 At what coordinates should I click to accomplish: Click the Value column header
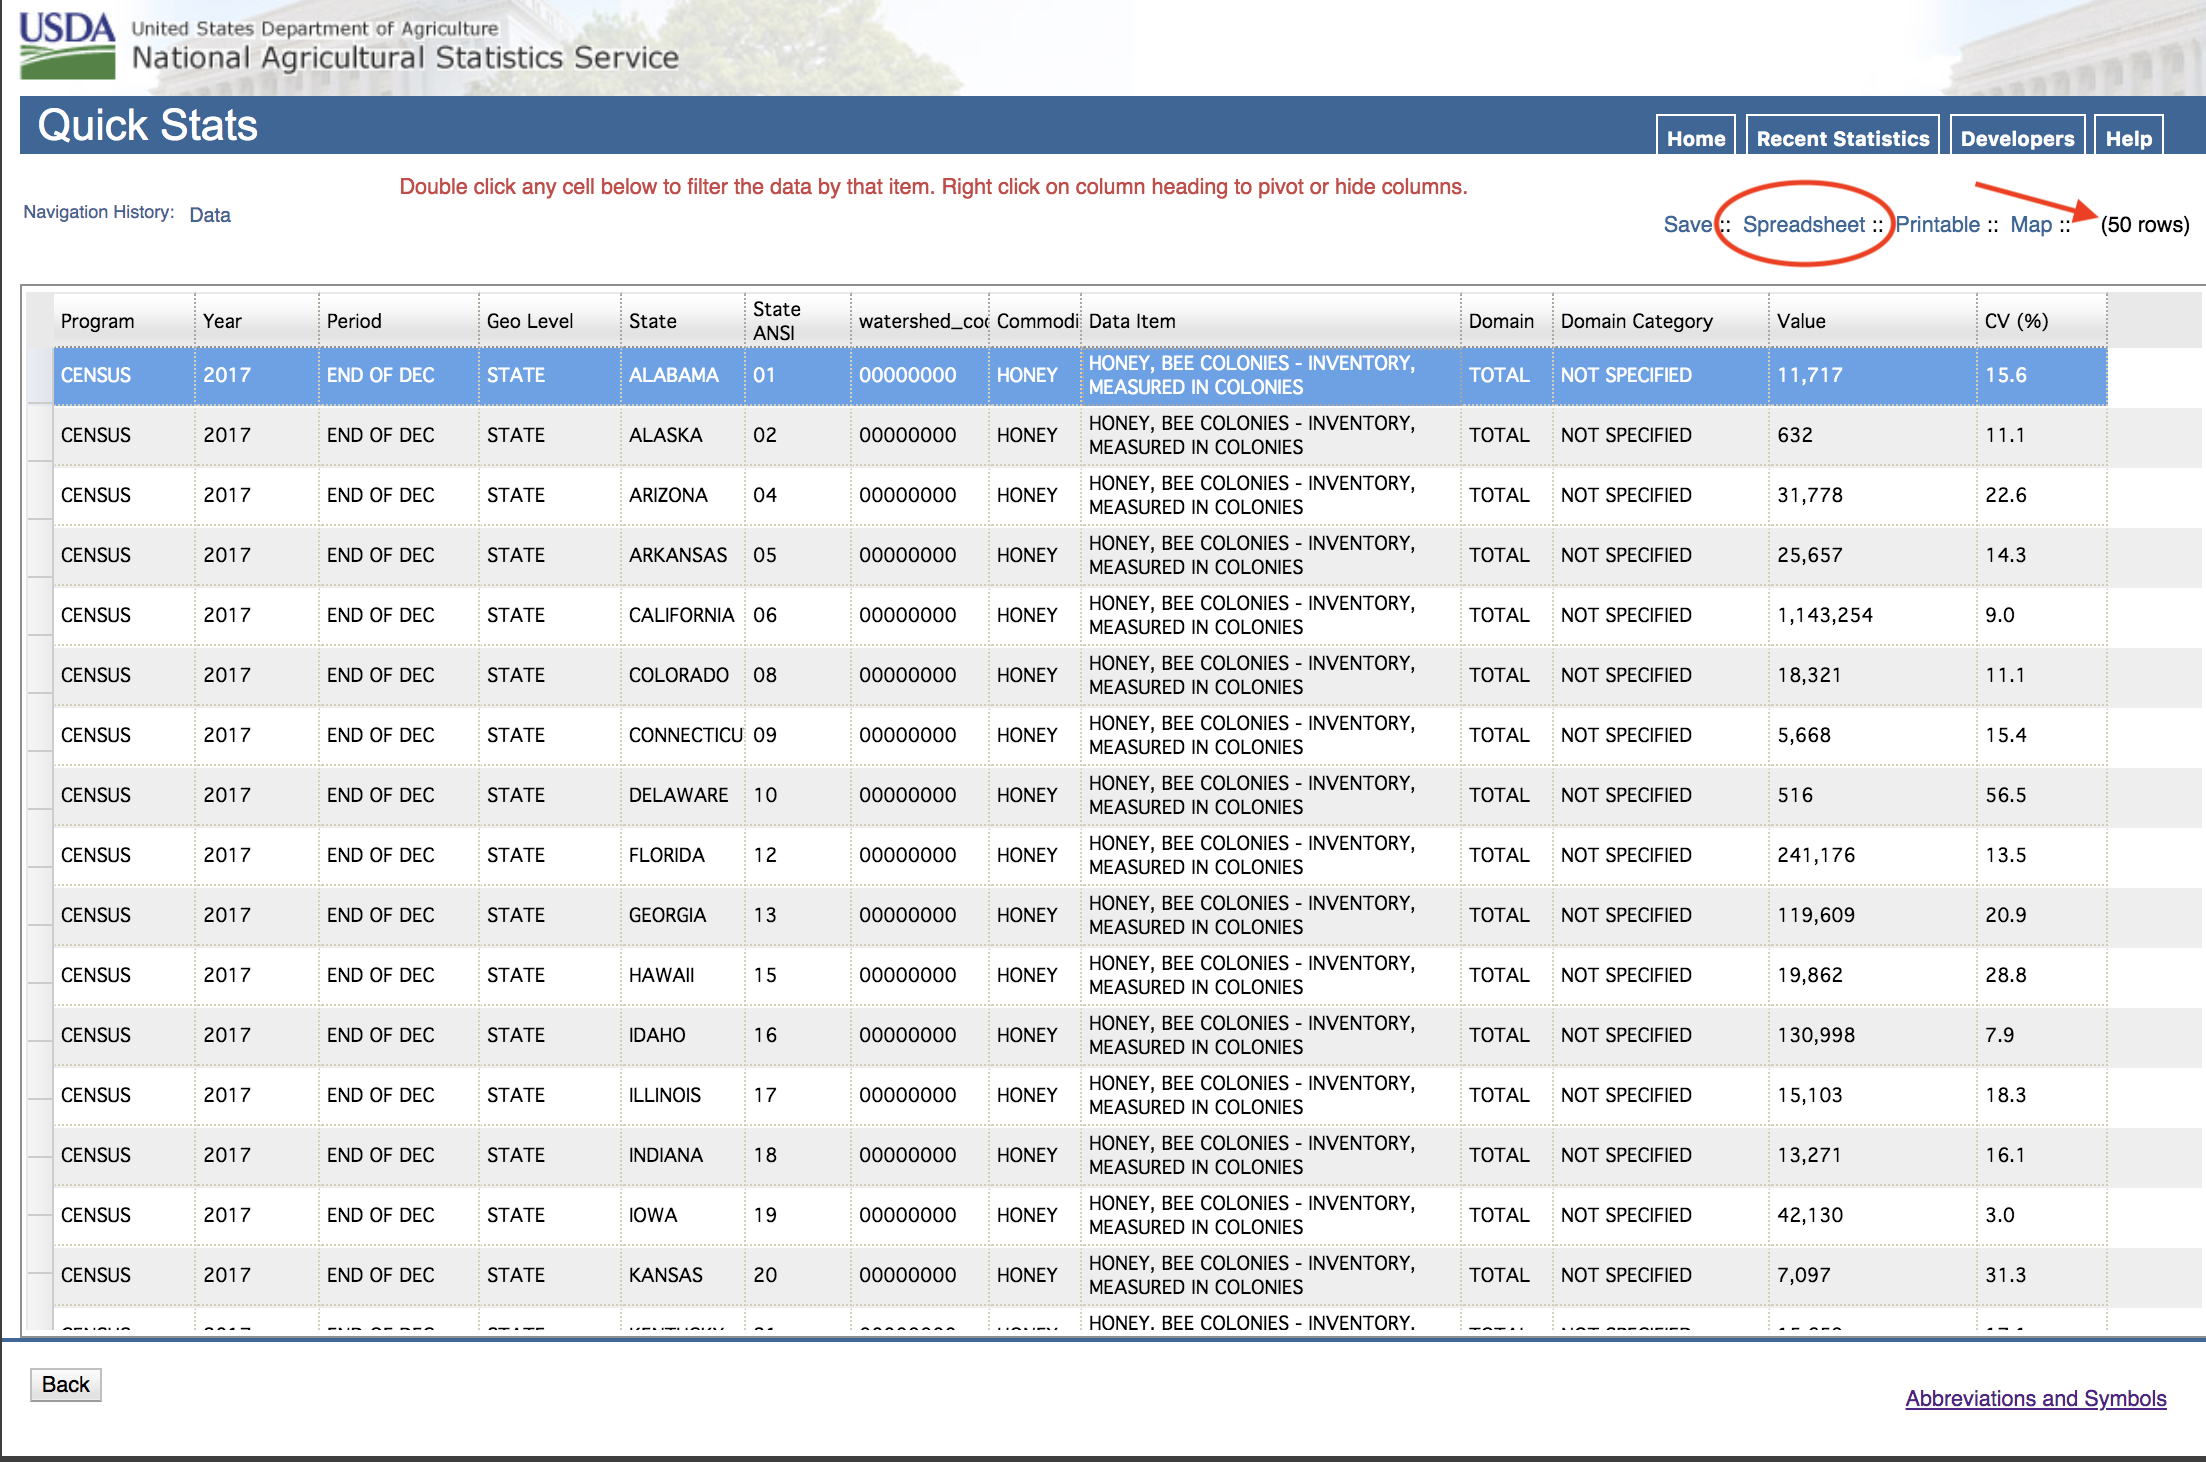(x=1801, y=321)
